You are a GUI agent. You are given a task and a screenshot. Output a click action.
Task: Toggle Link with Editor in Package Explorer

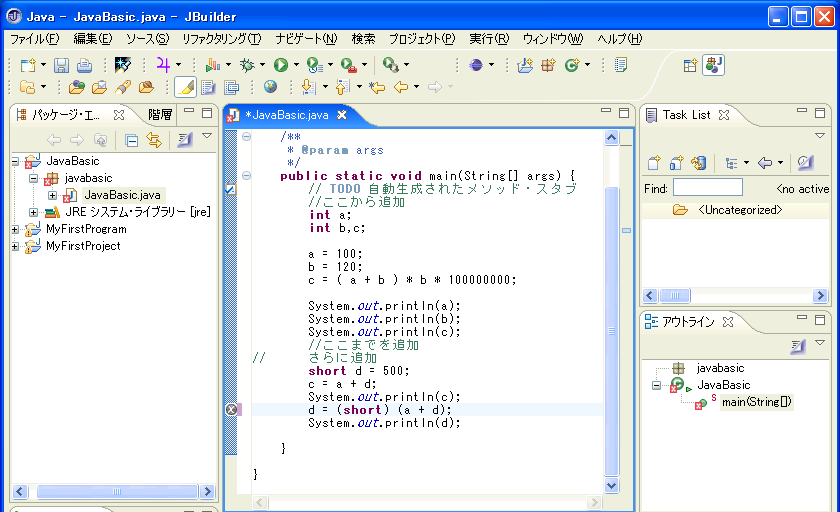154,140
